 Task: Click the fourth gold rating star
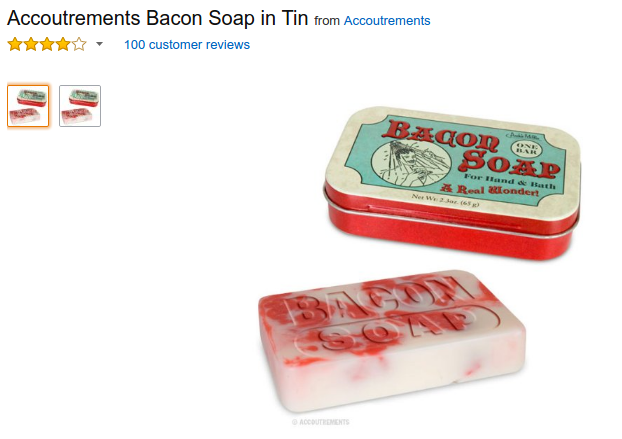pyautogui.click(x=63, y=44)
